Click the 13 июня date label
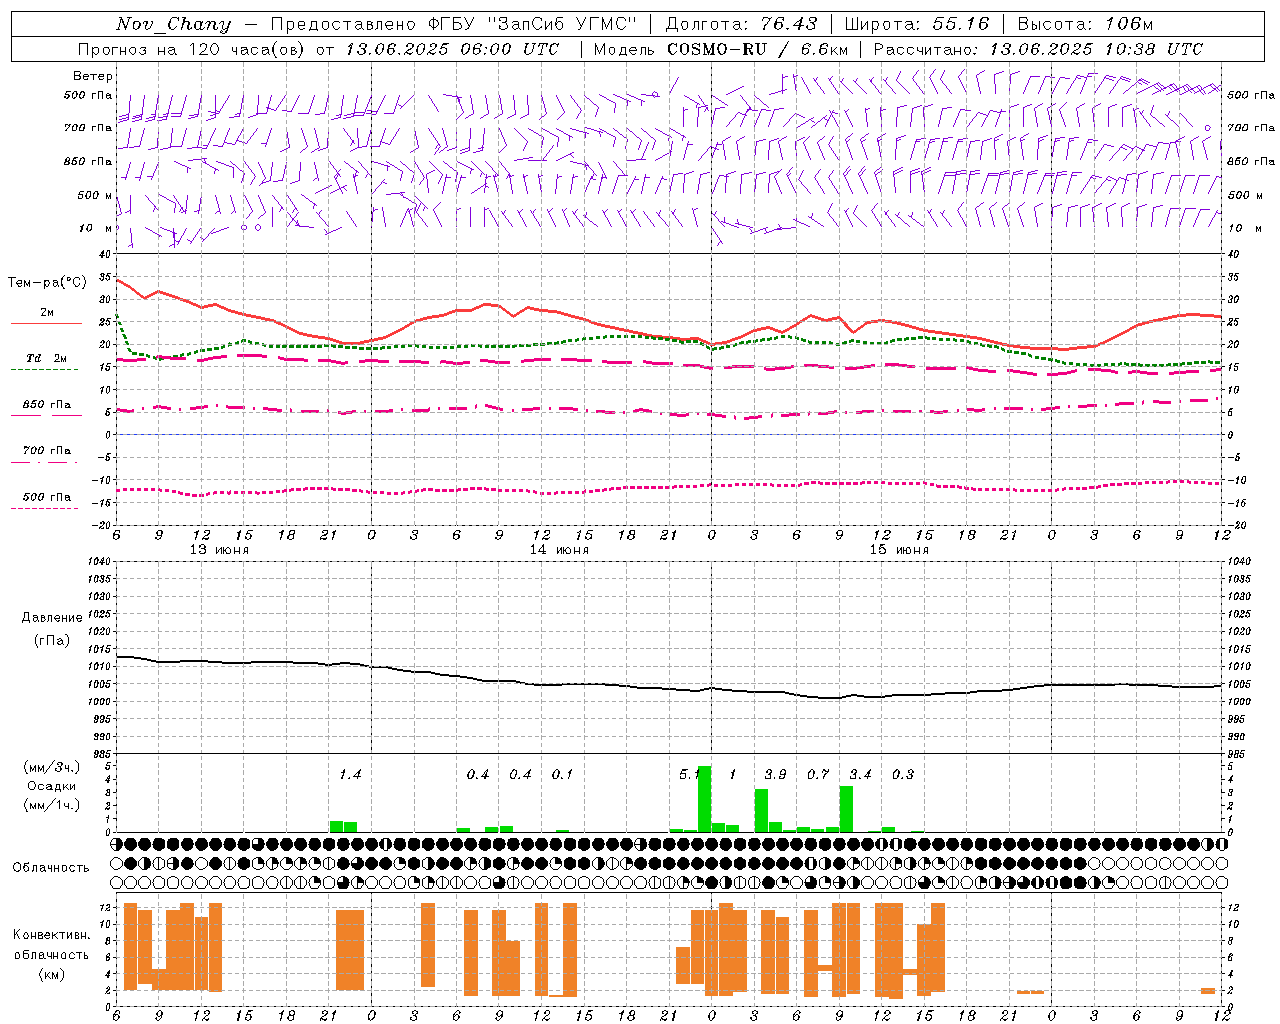The image size is (1280, 1024). (x=219, y=550)
